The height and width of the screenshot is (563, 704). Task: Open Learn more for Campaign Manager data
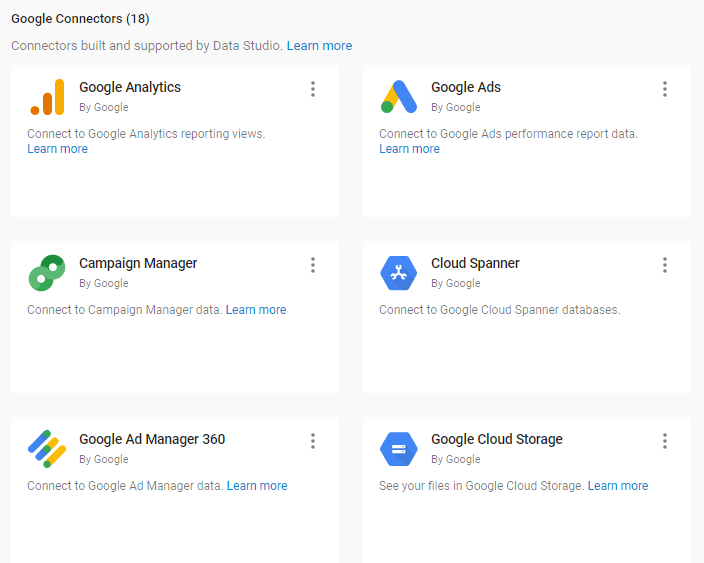click(256, 310)
